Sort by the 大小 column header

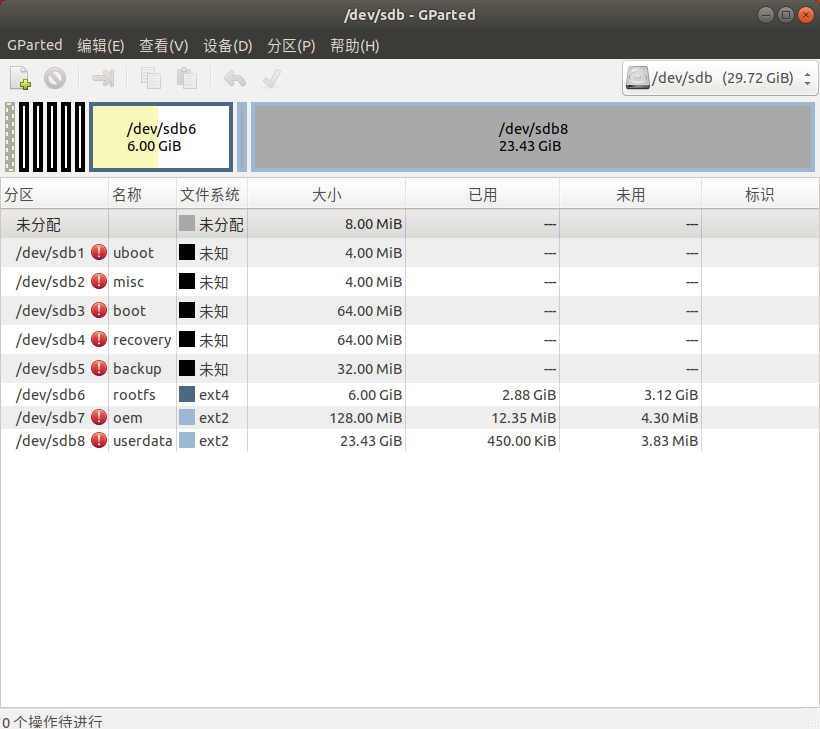pos(326,195)
